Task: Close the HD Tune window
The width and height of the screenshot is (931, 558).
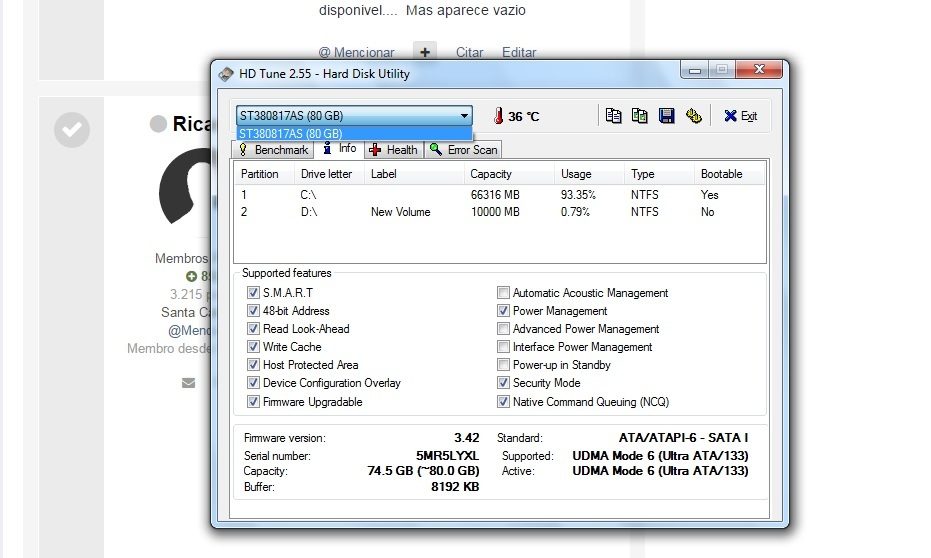Action: tap(759, 69)
